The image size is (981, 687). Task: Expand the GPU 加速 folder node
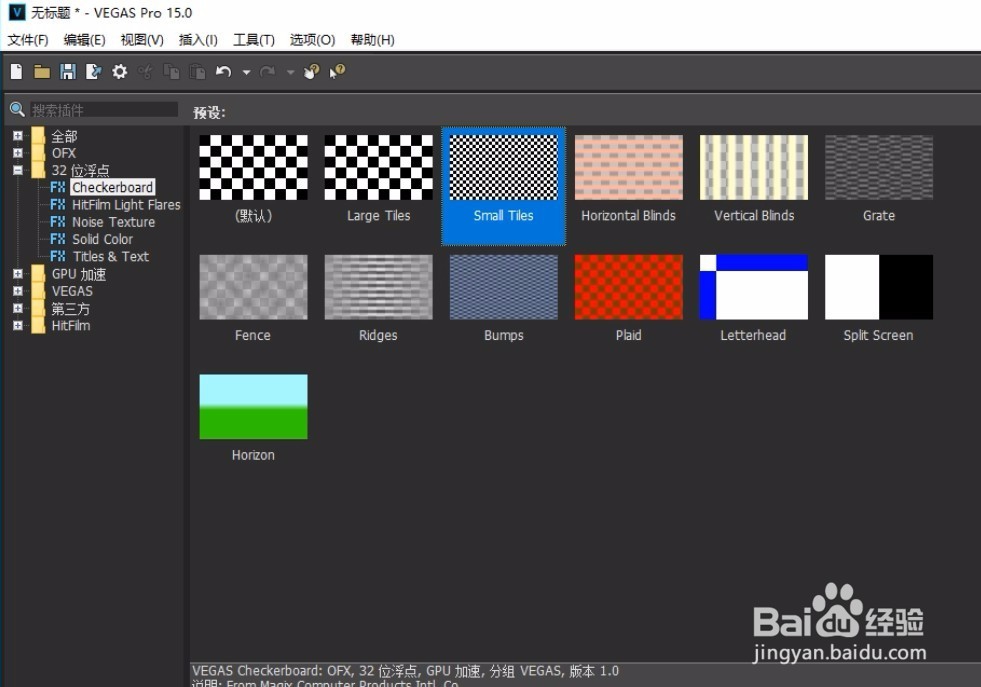(x=18, y=274)
